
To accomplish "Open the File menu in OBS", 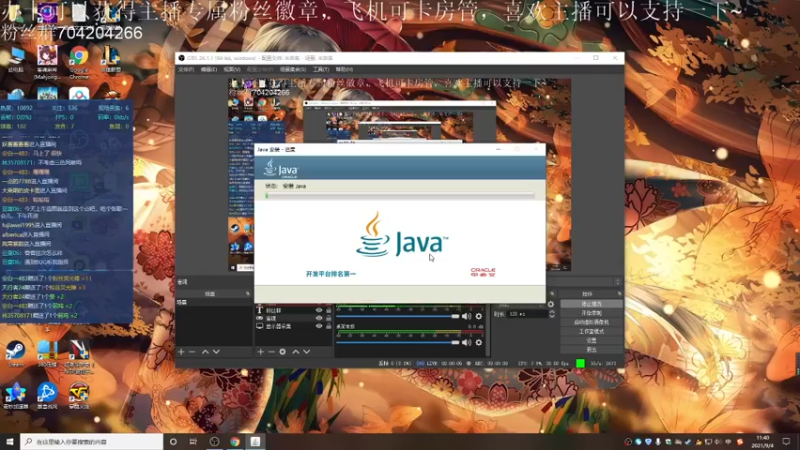I will [186, 69].
